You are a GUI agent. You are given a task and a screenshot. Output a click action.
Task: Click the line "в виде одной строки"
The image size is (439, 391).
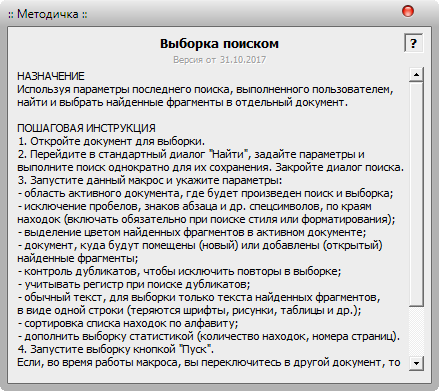tap(189, 310)
